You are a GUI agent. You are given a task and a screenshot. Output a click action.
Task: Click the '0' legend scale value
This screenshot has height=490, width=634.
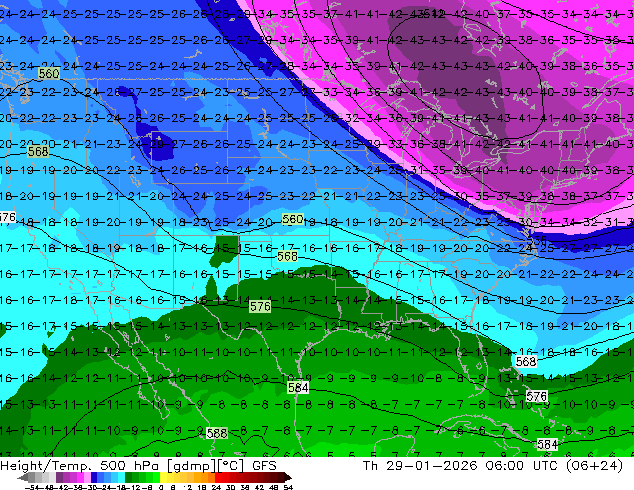click(161, 487)
